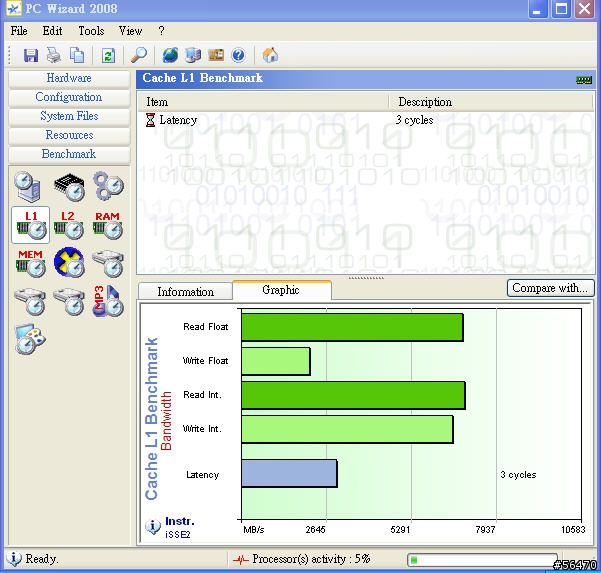Image resolution: width=601 pixels, height=573 pixels.
Task: Click the Ready status text
Action: coord(41,559)
